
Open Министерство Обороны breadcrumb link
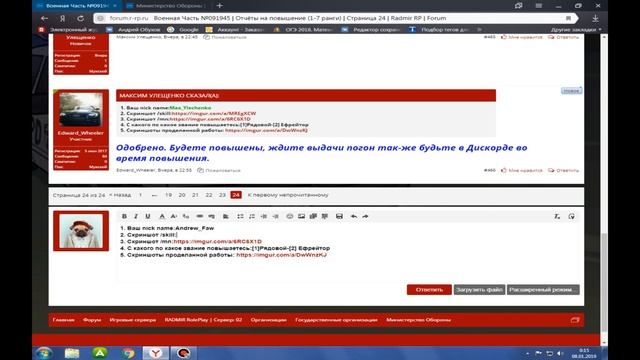(x=419, y=320)
